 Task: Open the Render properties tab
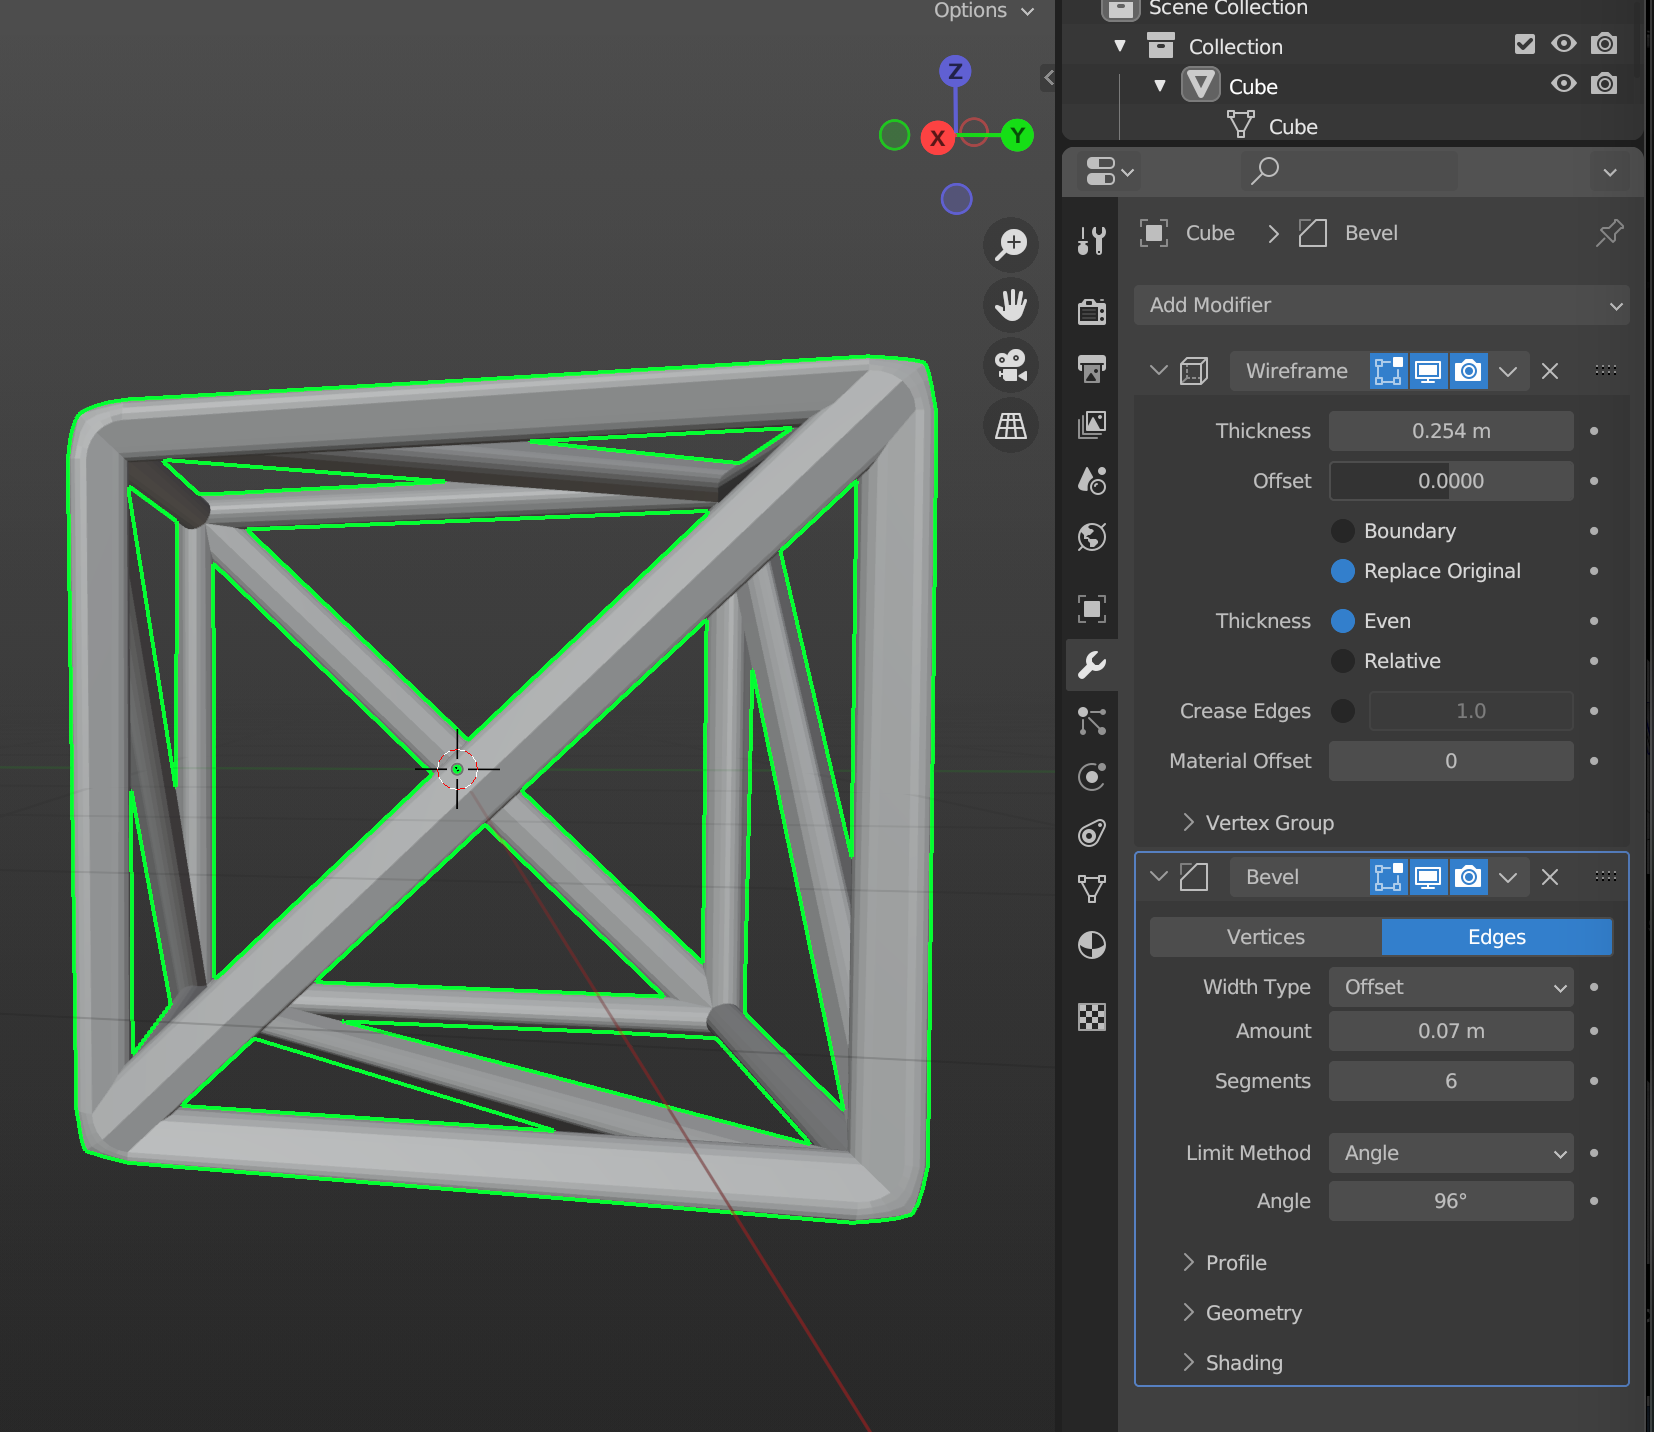click(x=1092, y=311)
